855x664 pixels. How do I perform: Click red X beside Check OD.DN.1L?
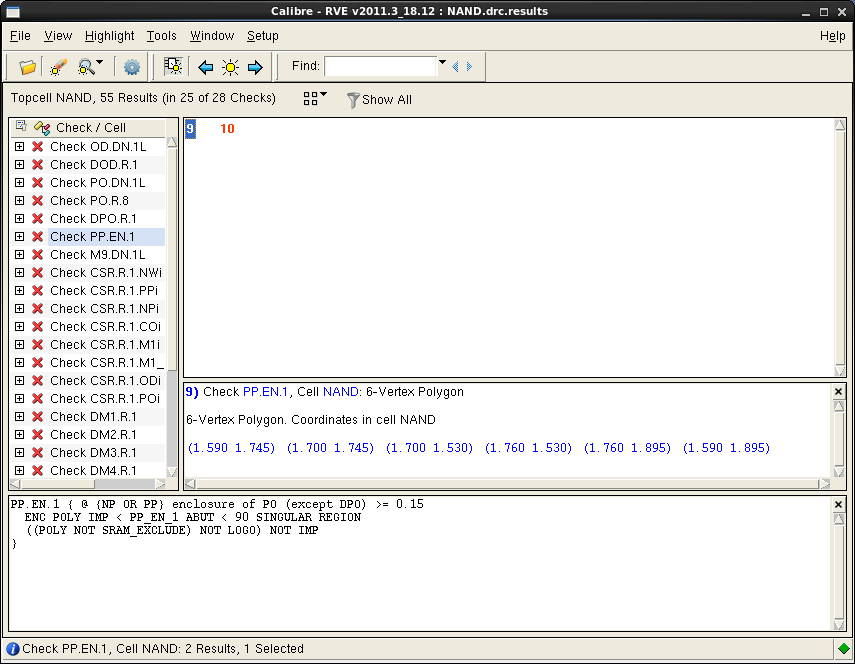click(x=38, y=147)
